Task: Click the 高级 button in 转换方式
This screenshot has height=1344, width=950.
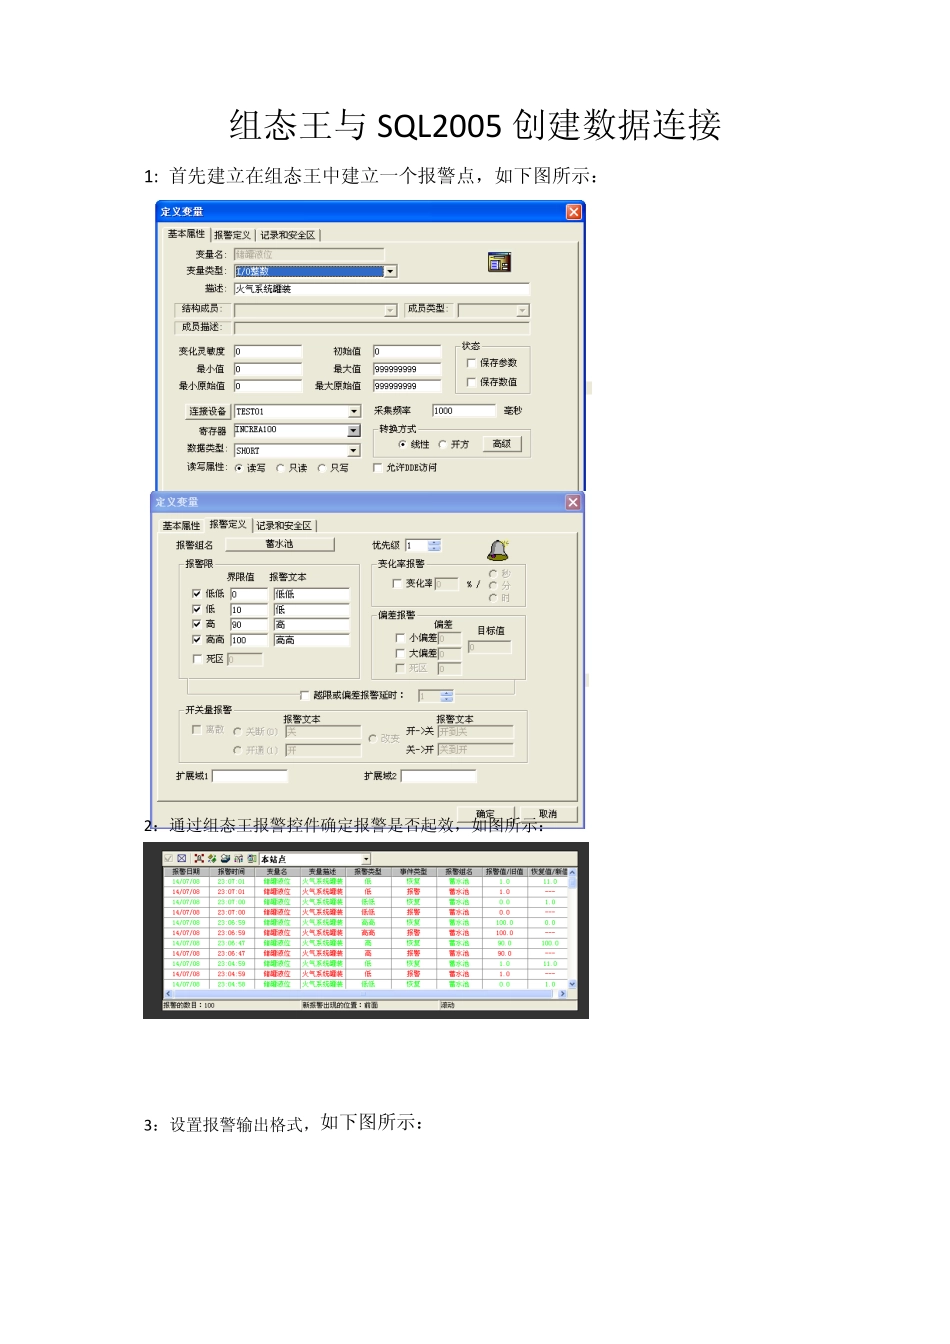Action: (x=502, y=444)
